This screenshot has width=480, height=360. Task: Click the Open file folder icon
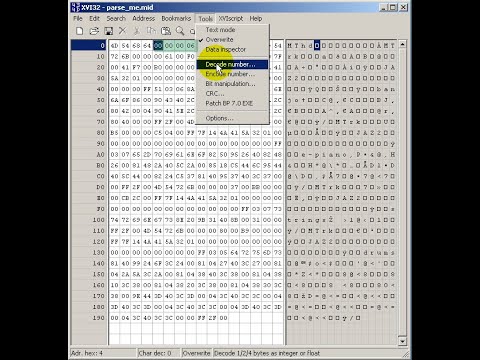coord(94,31)
